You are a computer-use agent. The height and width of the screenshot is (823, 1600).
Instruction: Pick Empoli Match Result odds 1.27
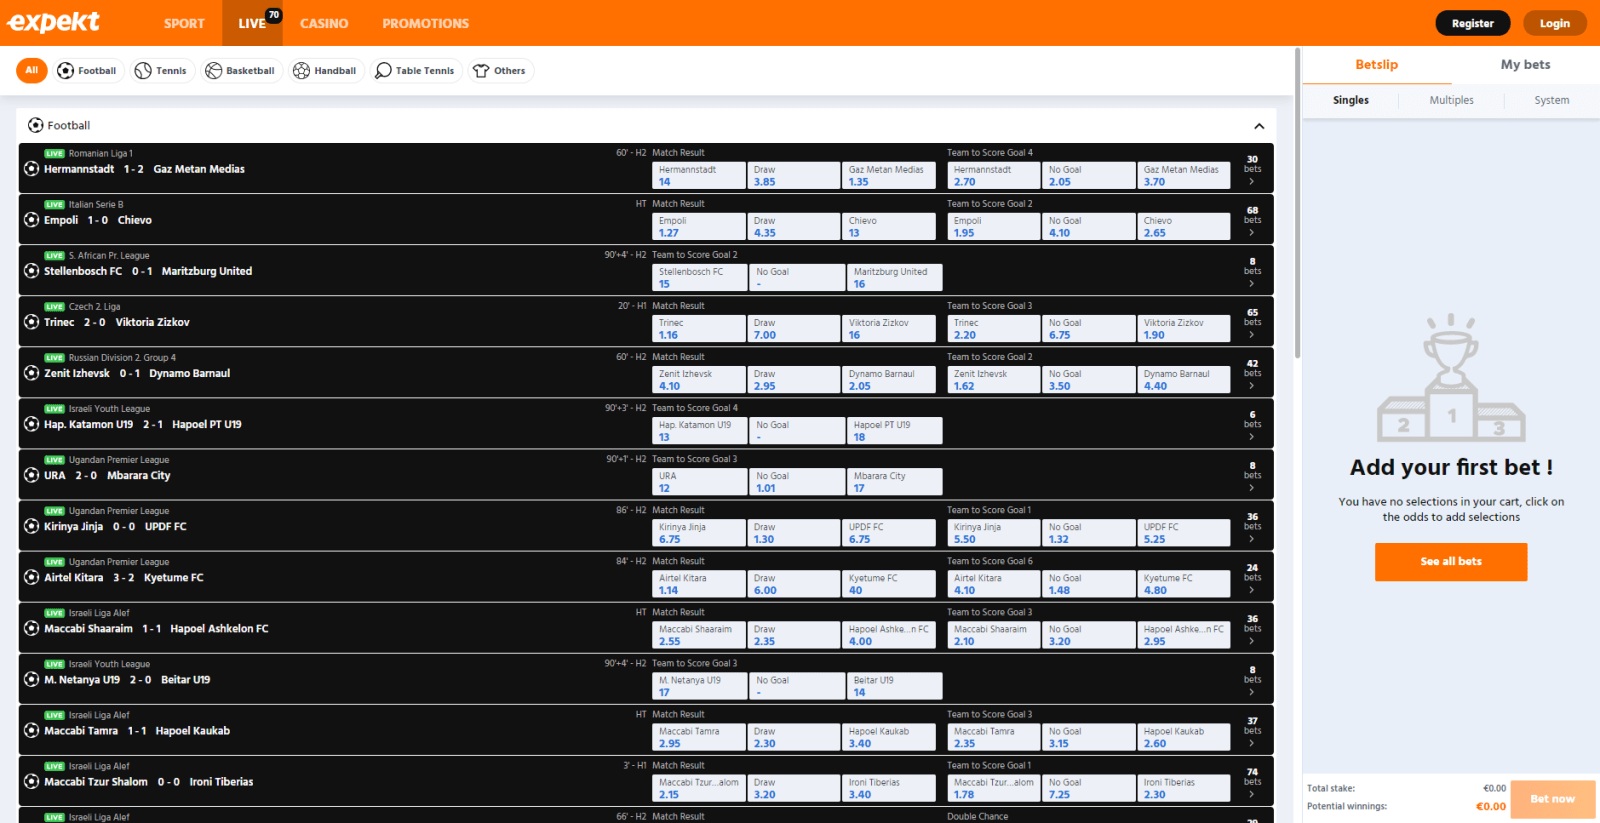tap(699, 227)
